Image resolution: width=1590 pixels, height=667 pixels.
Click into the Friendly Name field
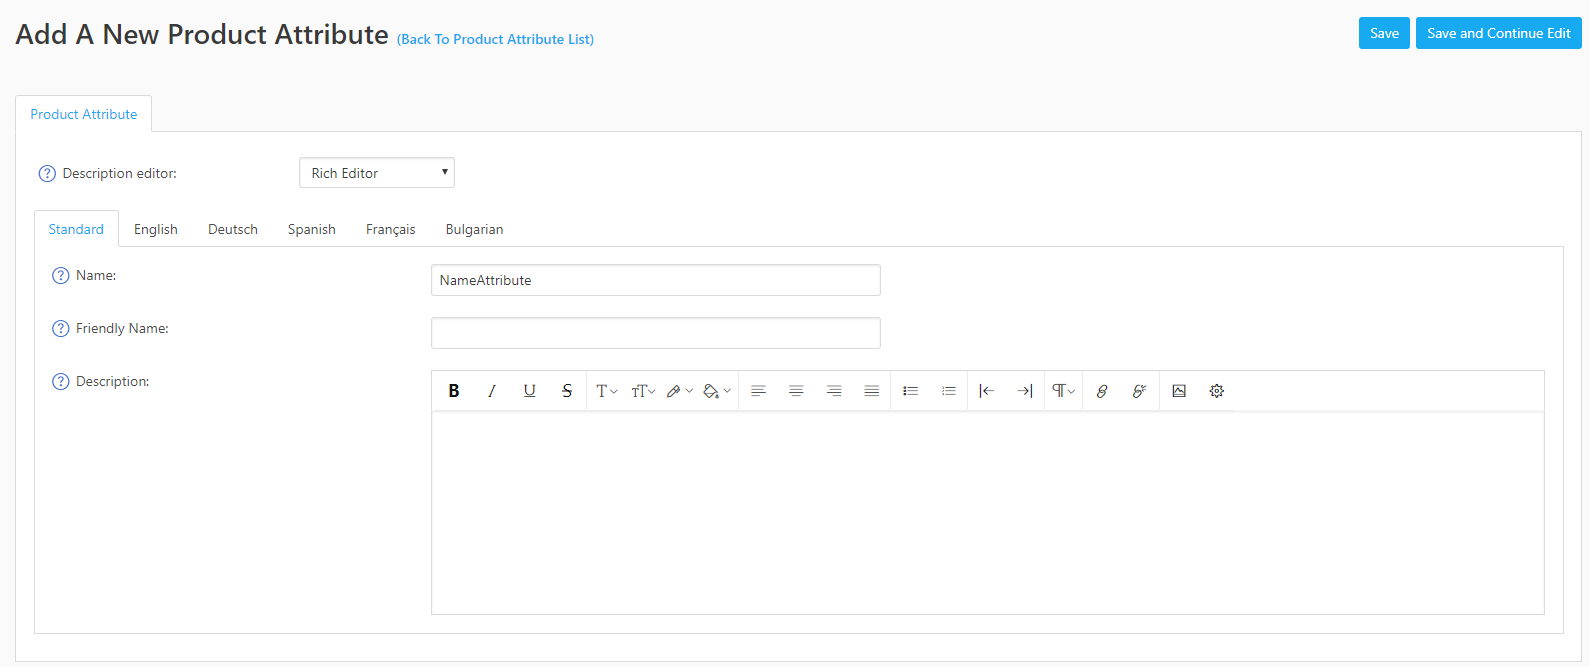coord(655,333)
